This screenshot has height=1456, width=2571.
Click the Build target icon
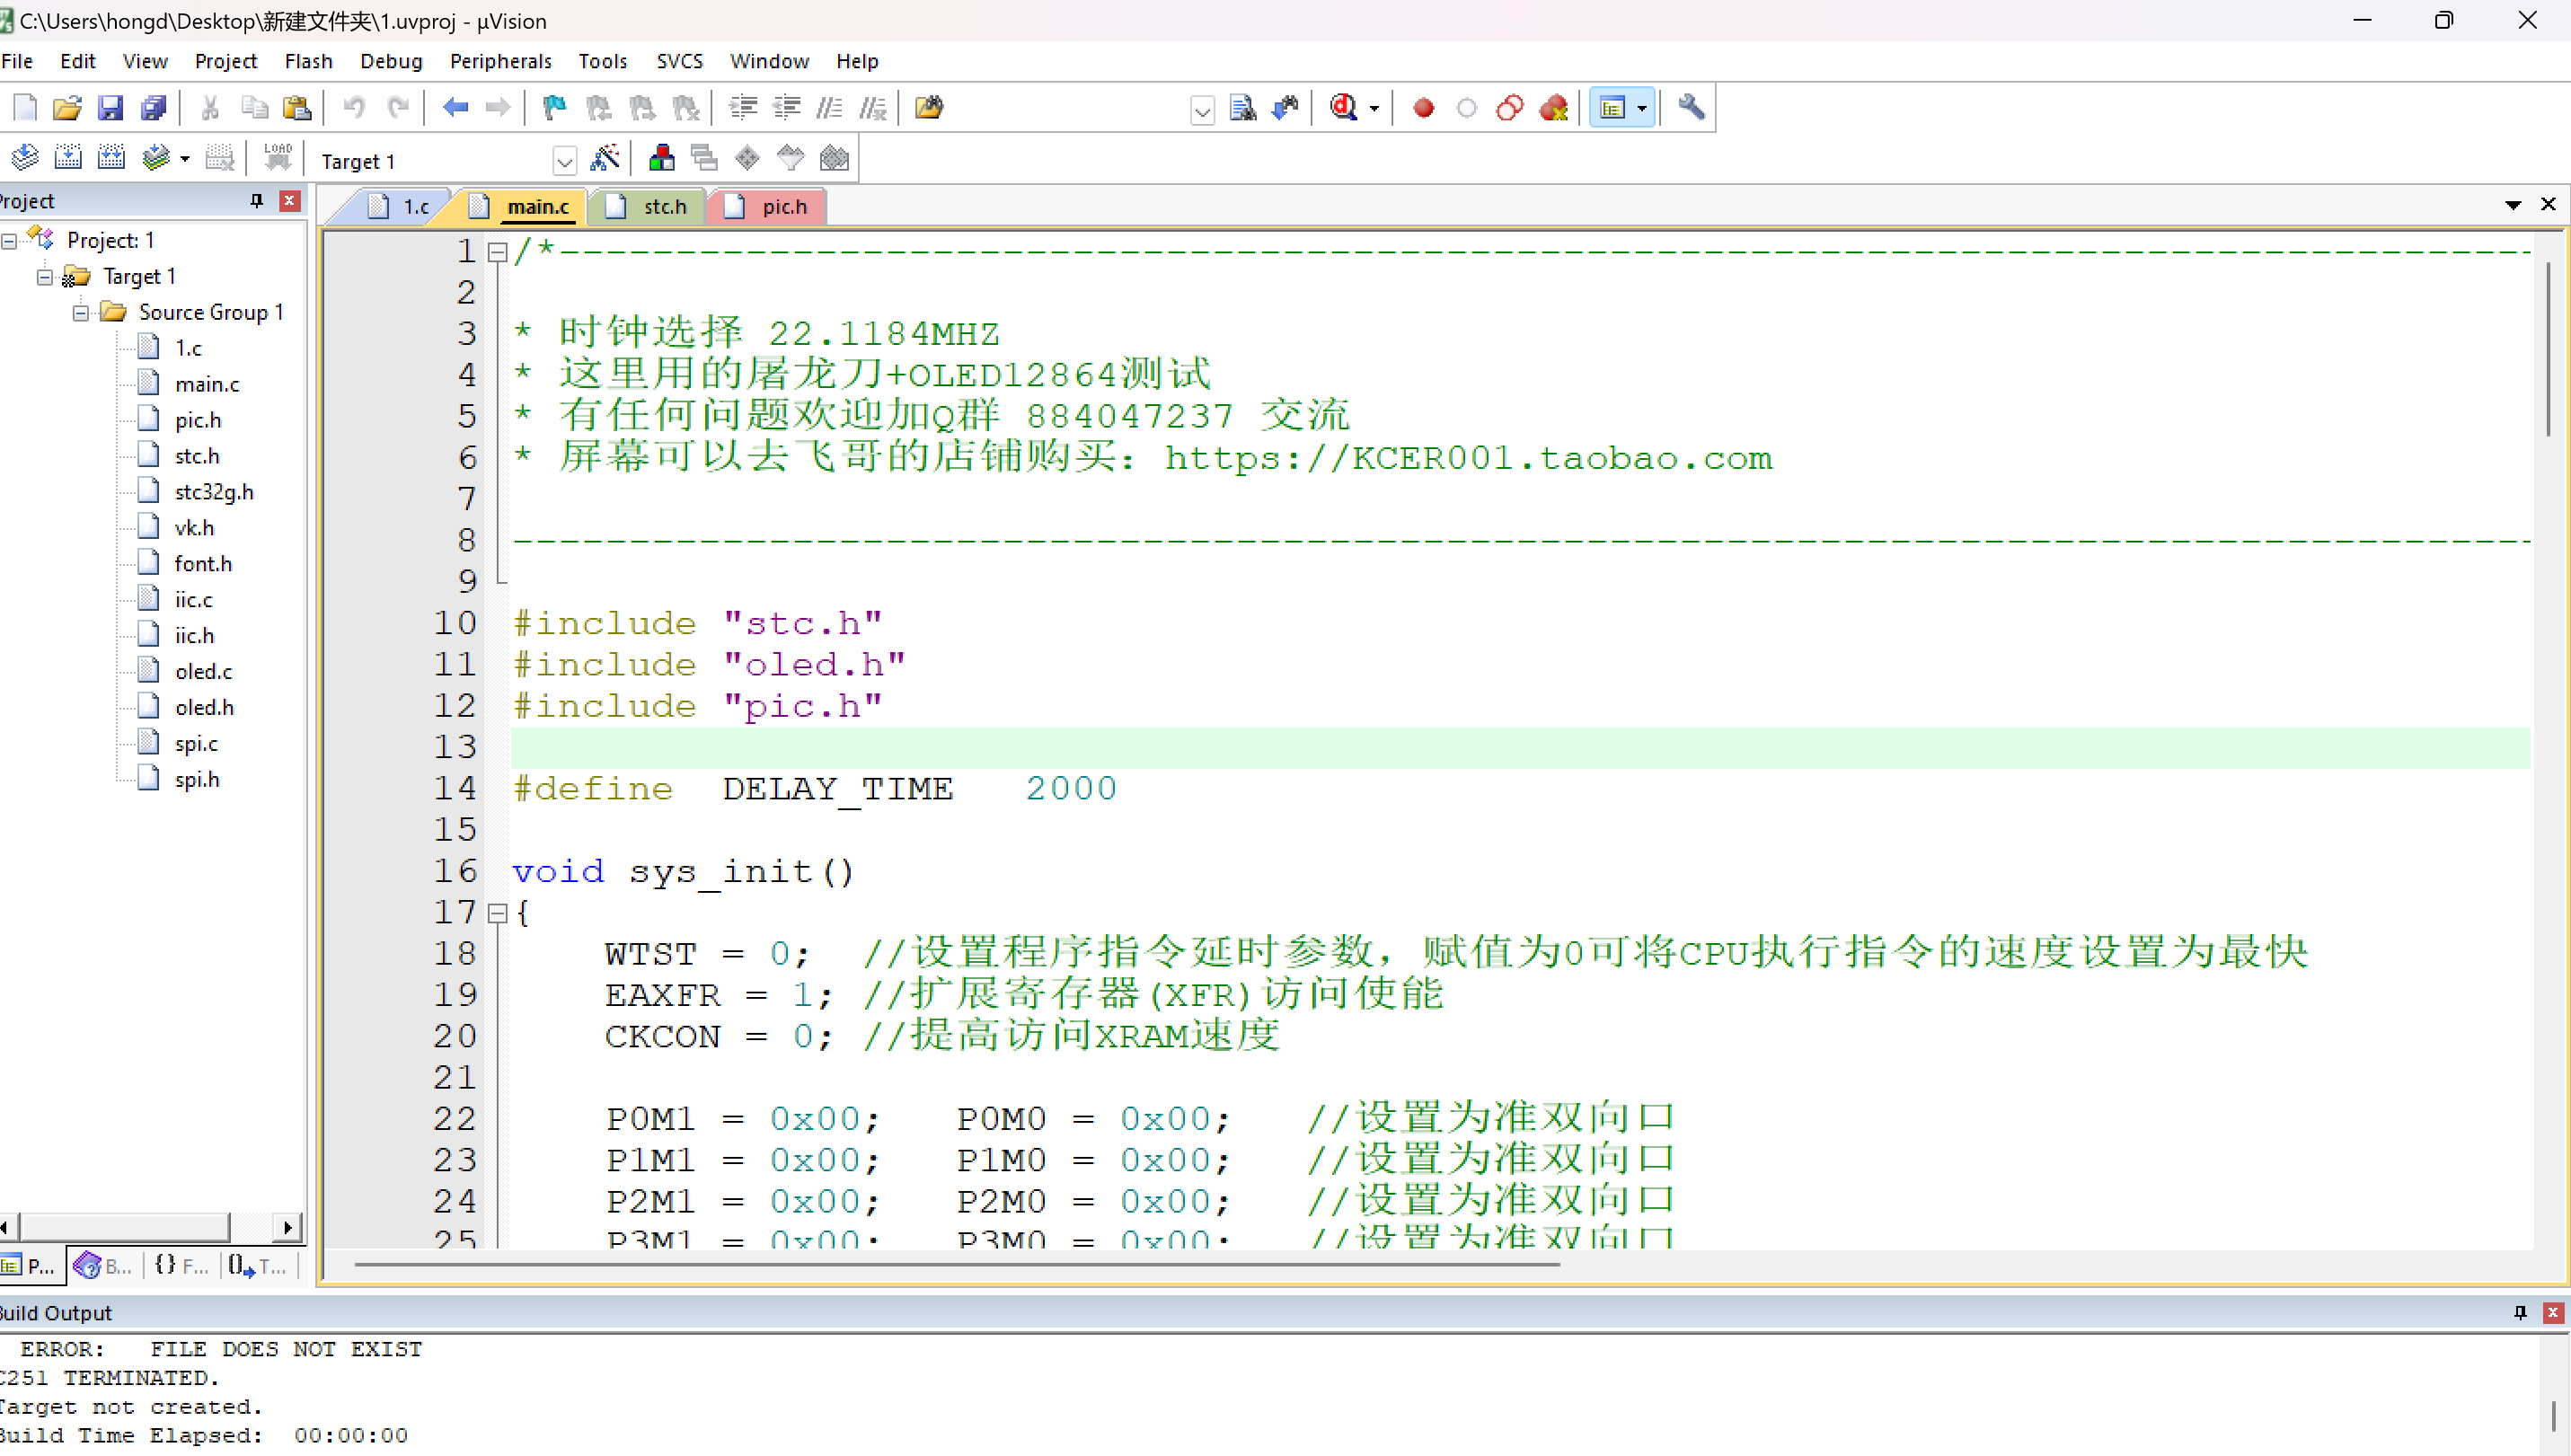(x=68, y=159)
